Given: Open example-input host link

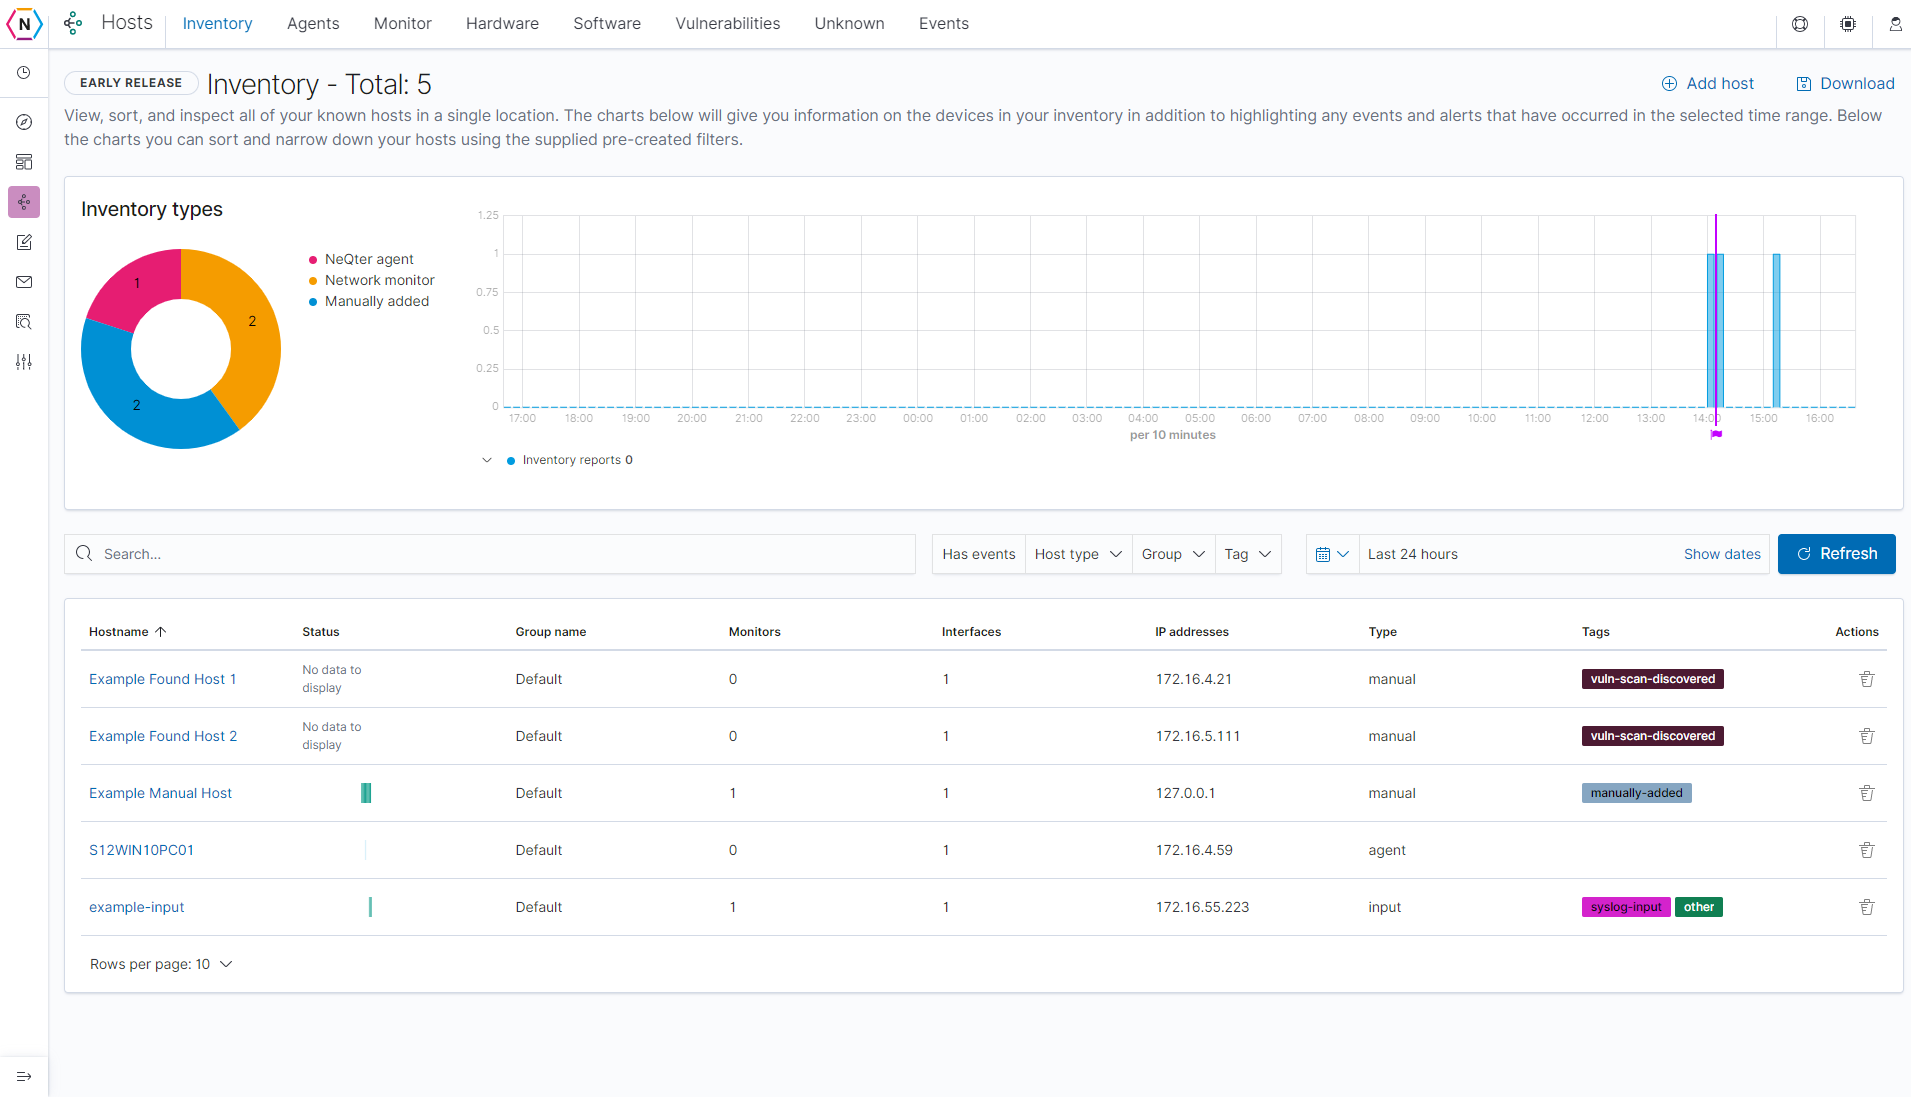Looking at the screenshot, I should (x=137, y=907).
